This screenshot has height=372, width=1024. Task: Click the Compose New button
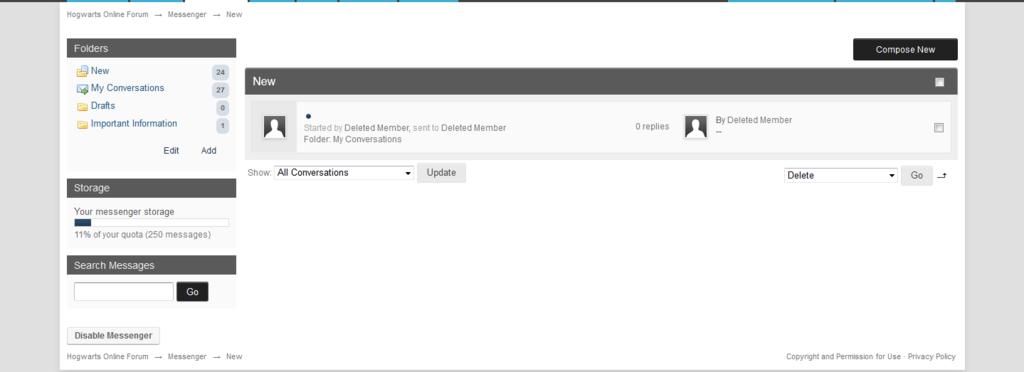(905, 50)
